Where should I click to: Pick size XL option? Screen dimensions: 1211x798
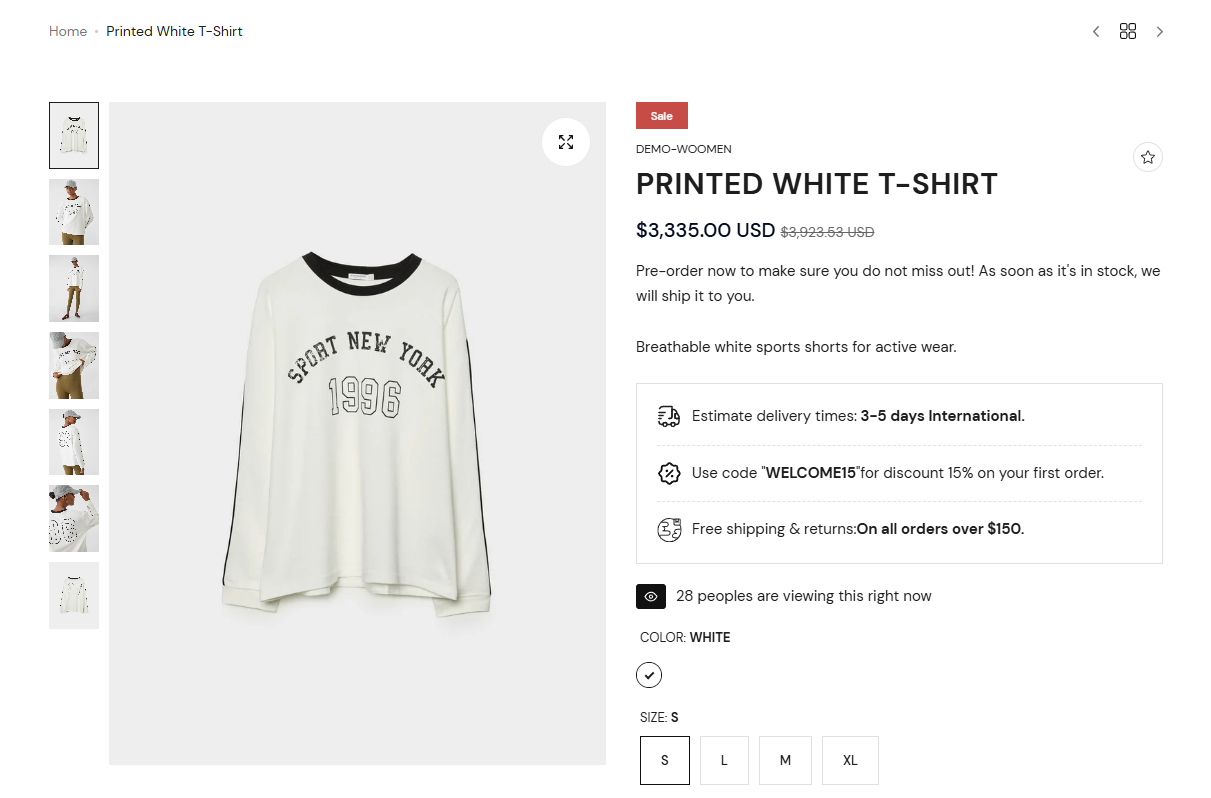(x=850, y=760)
